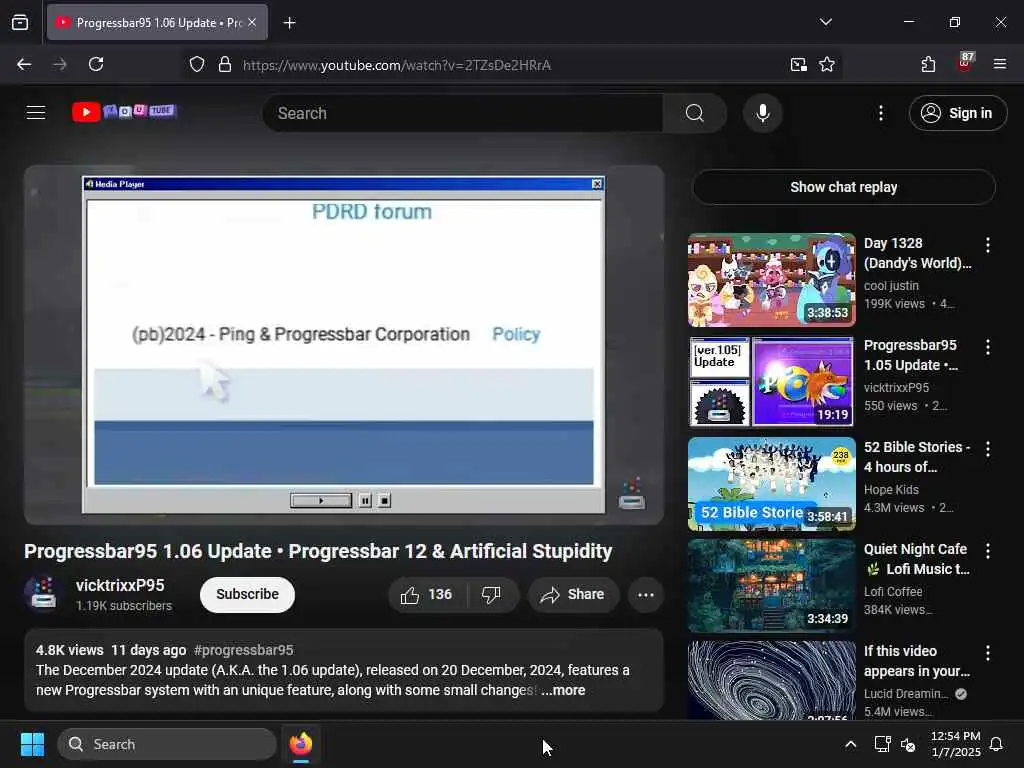1024x768 pixels.
Task: Click channel watermark in video corner
Action: pos(632,493)
